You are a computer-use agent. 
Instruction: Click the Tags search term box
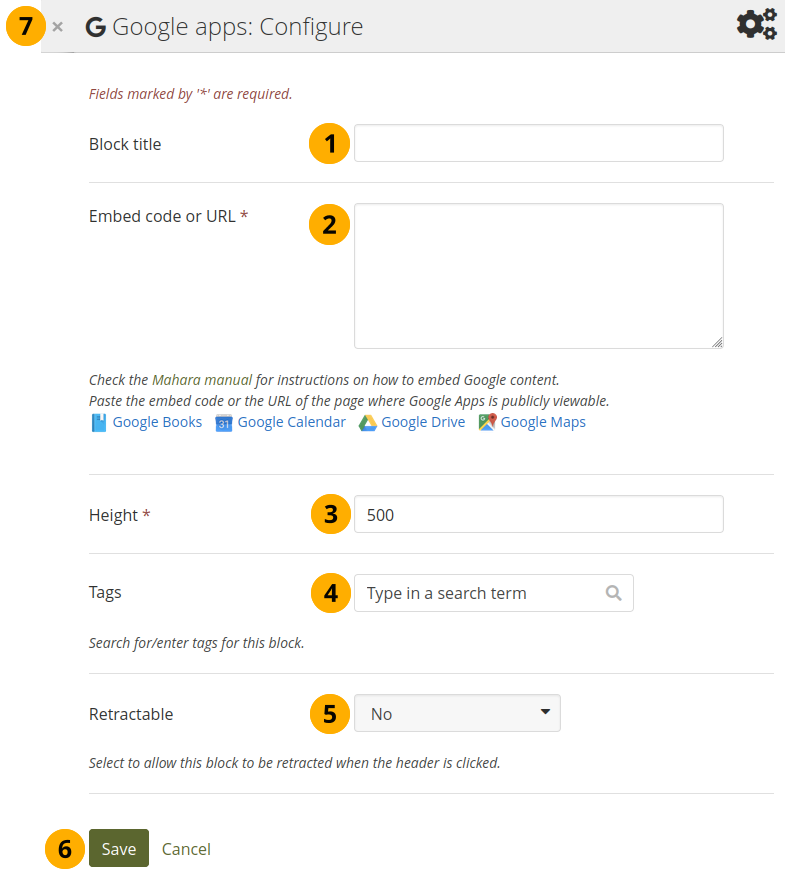(480, 593)
